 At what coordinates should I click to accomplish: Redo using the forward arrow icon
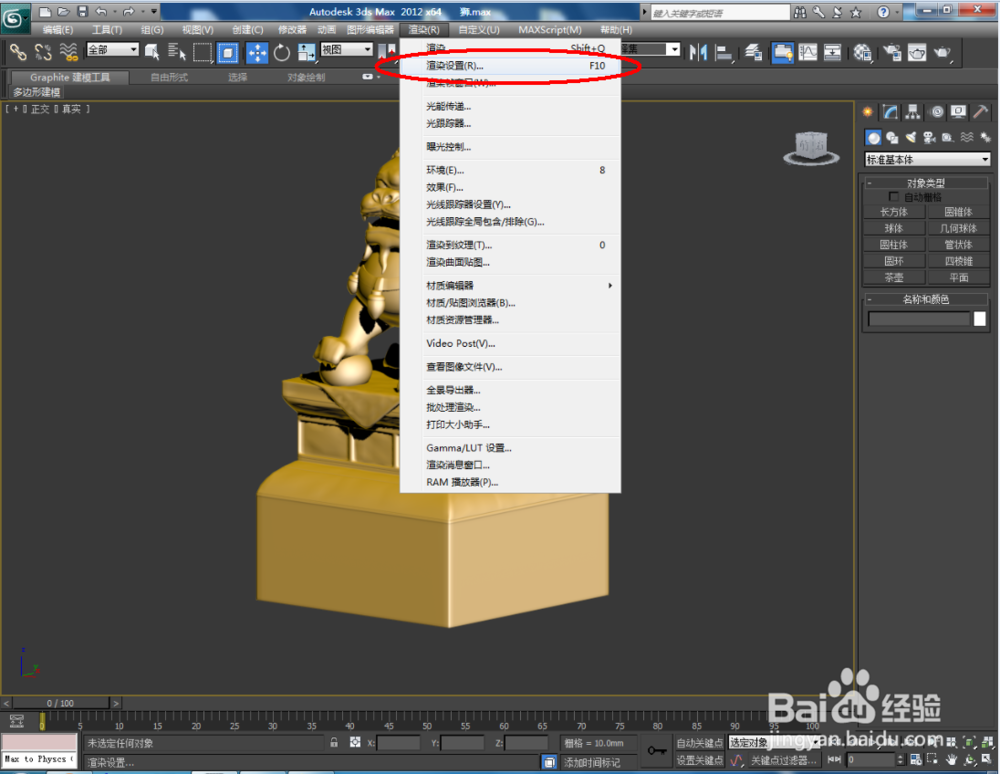pyautogui.click(x=129, y=11)
